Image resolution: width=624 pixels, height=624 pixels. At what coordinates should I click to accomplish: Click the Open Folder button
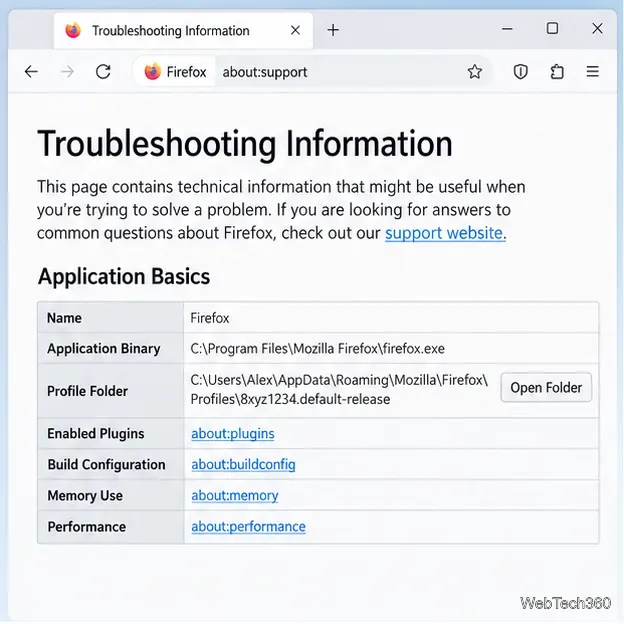tap(546, 388)
